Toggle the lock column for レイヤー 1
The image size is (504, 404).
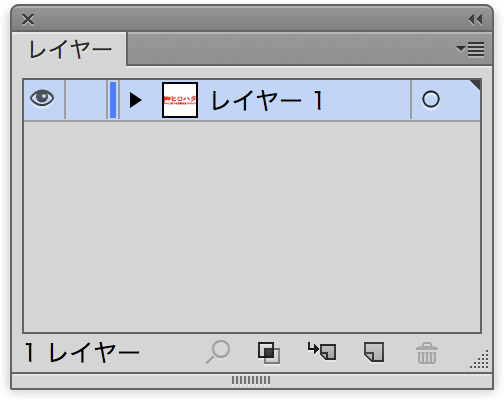coord(86,99)
